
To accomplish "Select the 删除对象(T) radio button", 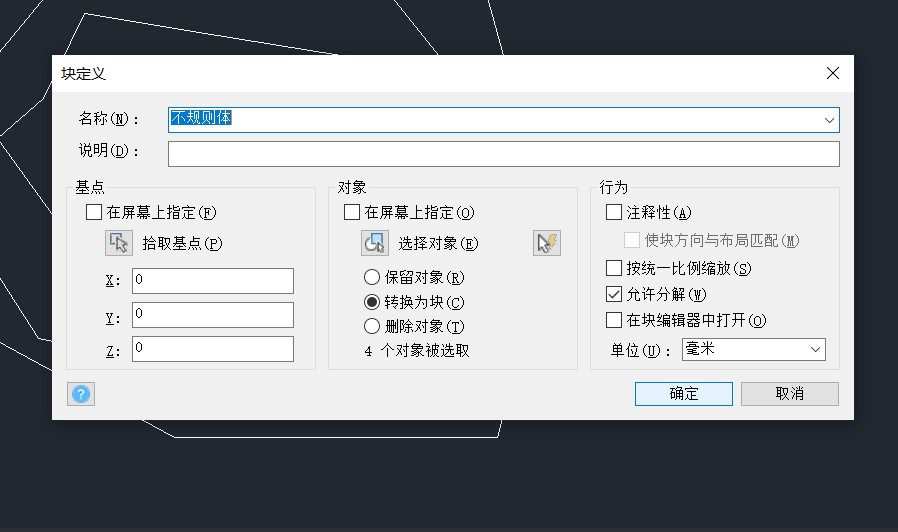I will [372, 326].
